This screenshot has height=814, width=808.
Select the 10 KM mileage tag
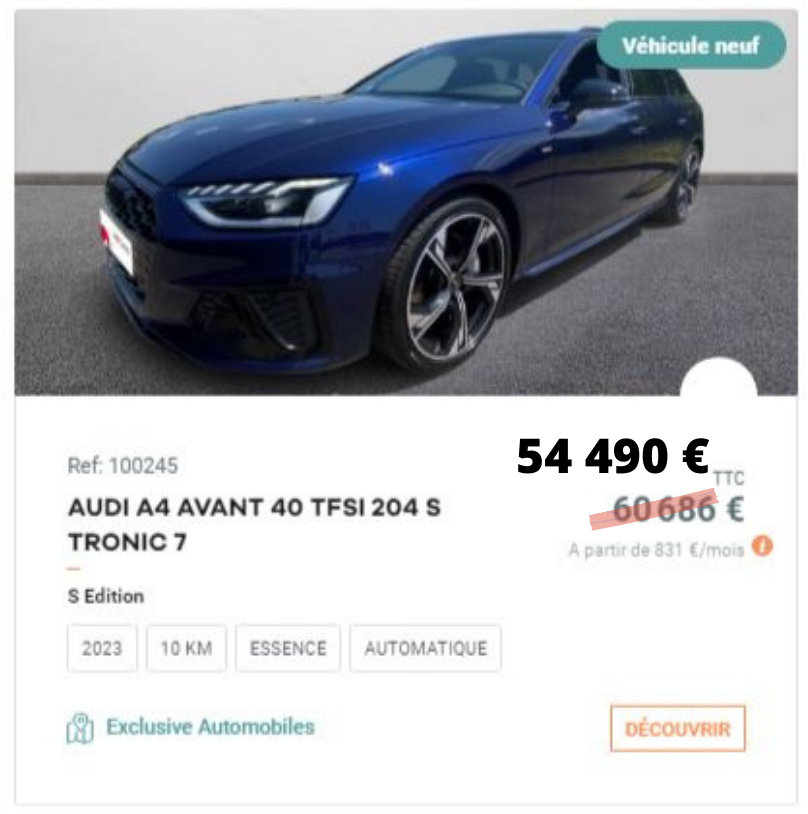tap(186, 648)
